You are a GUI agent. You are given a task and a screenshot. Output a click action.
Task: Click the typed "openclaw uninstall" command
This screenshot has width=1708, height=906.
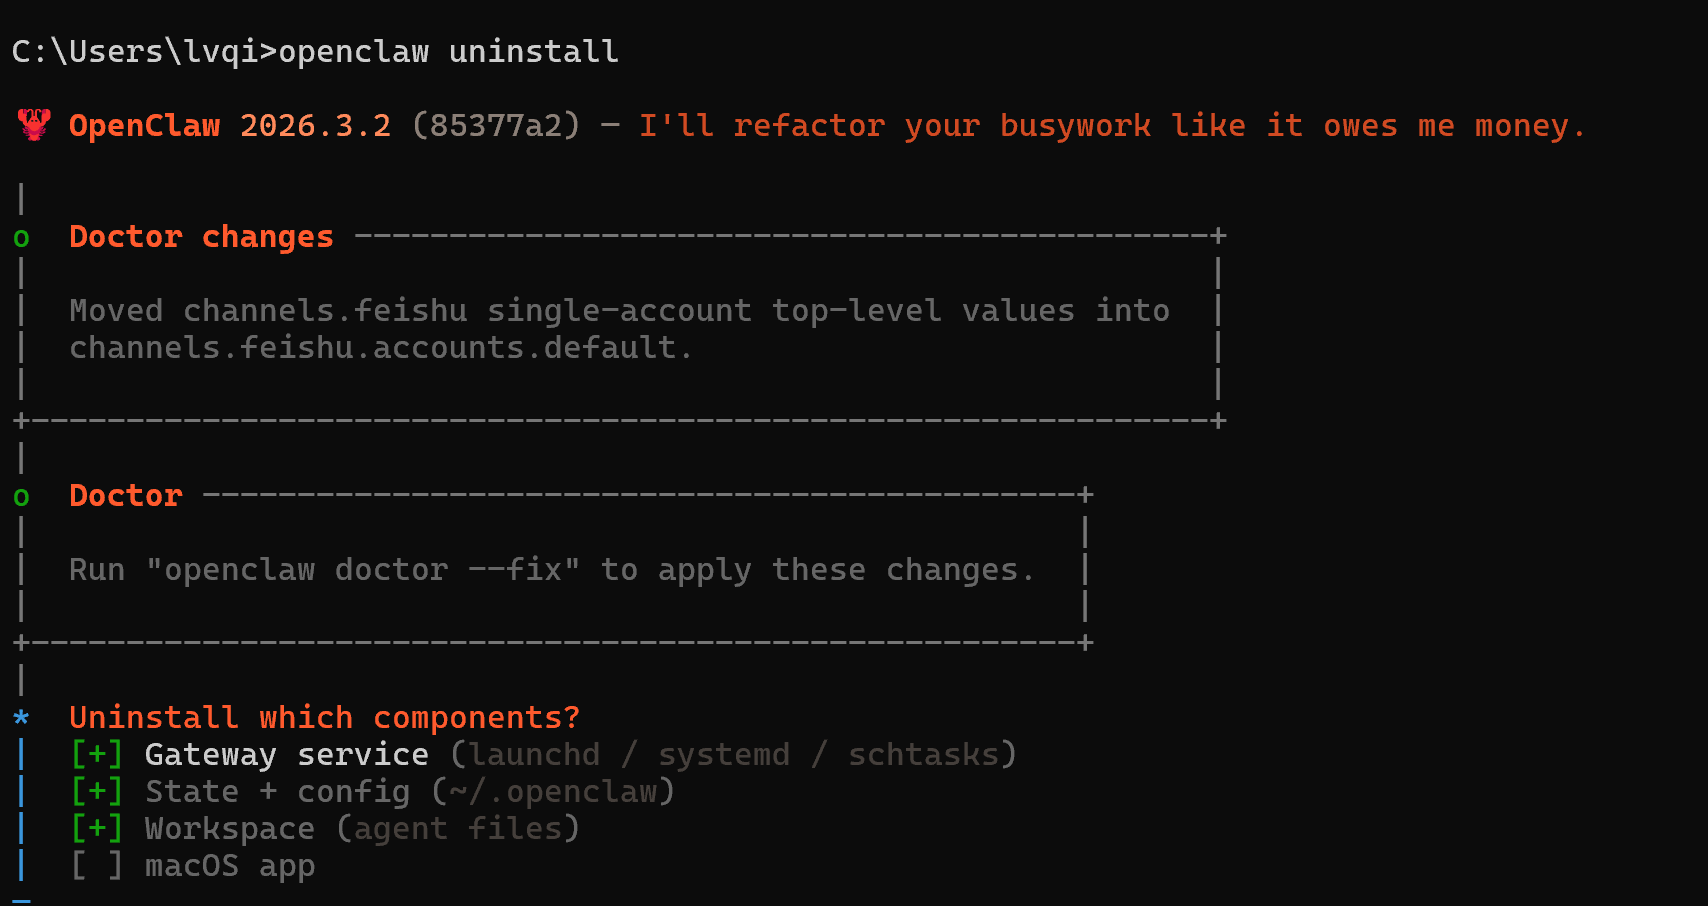tap(448, 52)
